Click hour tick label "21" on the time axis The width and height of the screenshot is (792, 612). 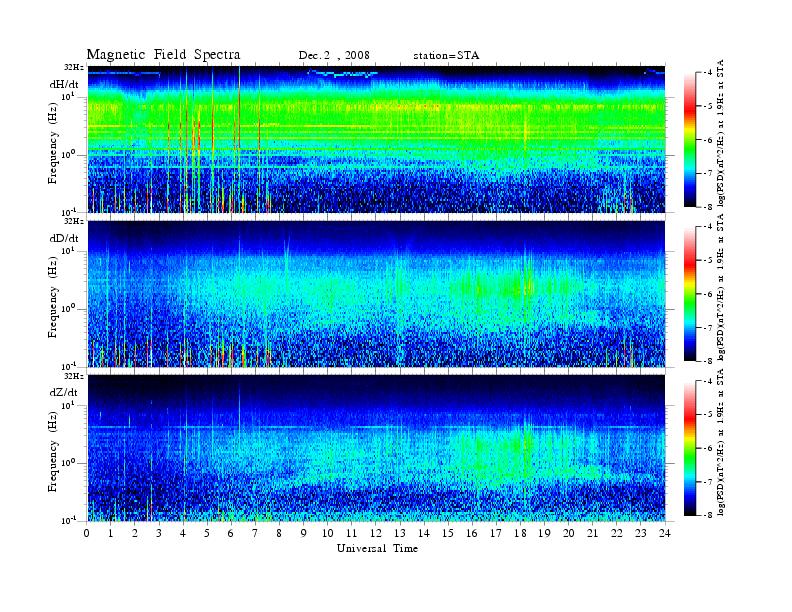(592, 533)
